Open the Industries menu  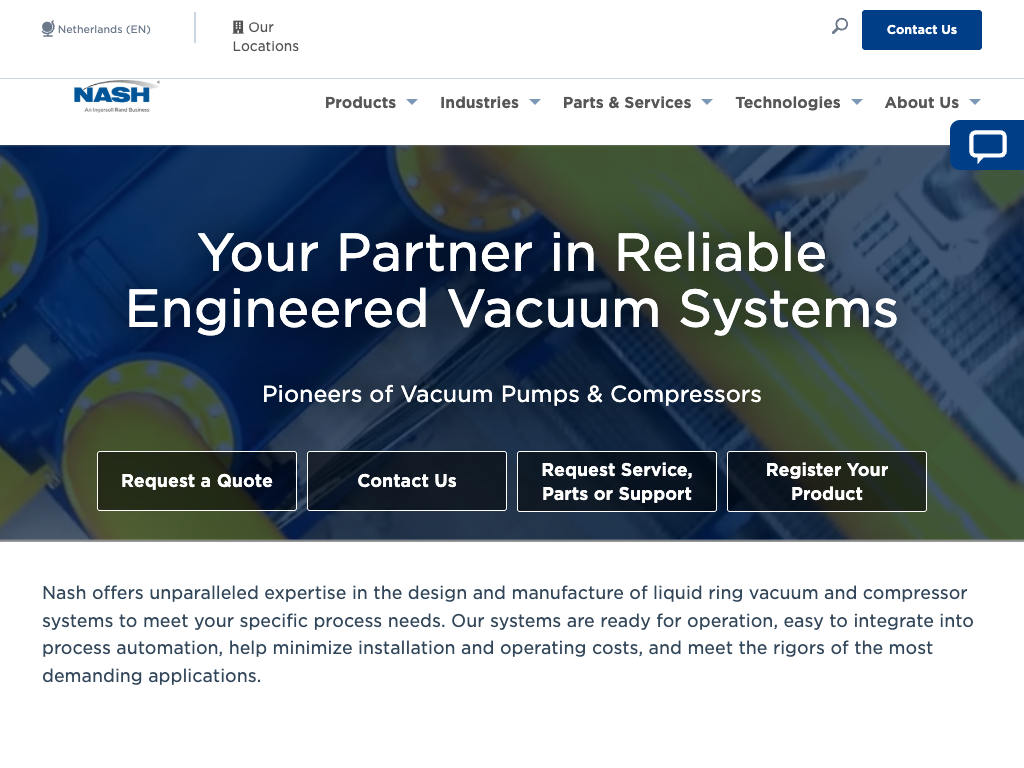coord(479,102)
